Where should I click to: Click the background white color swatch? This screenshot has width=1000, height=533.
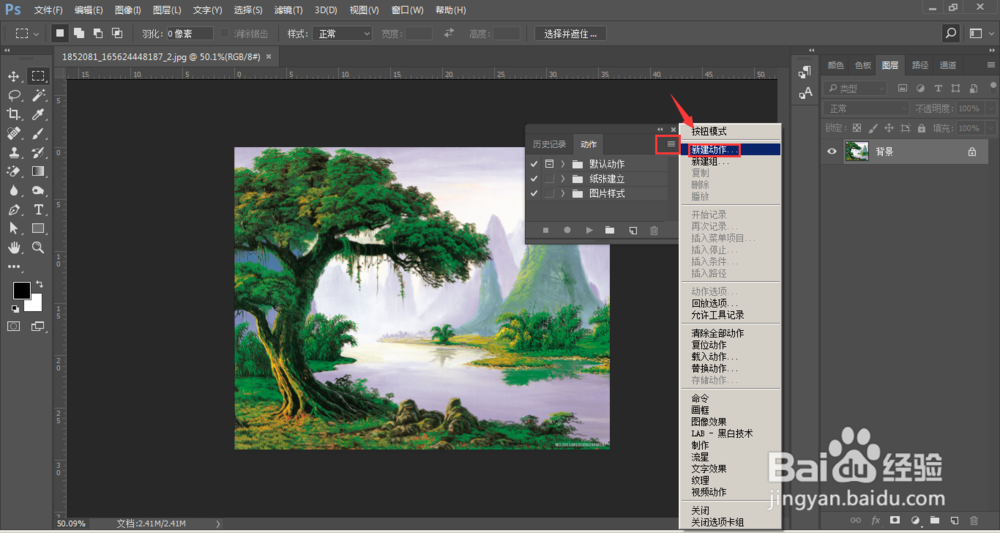(36, 305)
